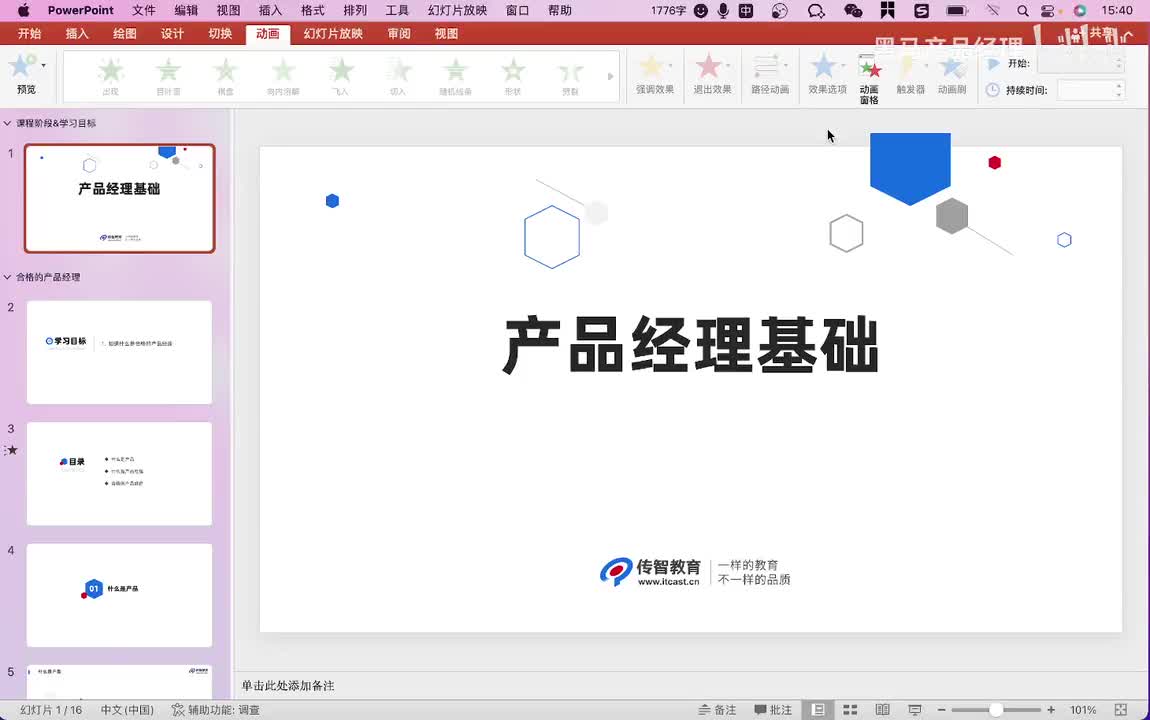
Task: Click the Animation Painter (动画刷) tool
Action: pyautogui.click(x=952, y=74)
